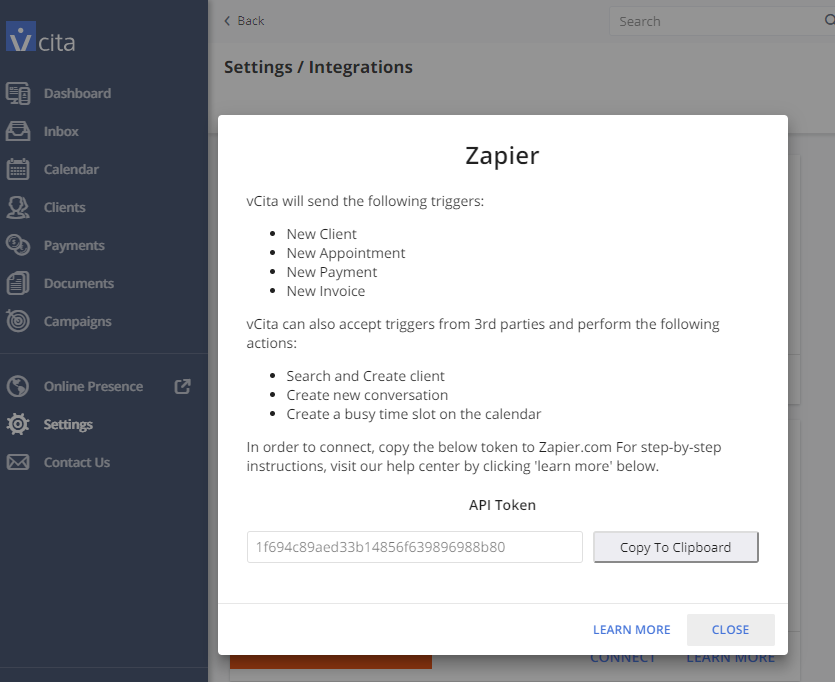The height and width of the screenshot is (682, 835).
Task: Go to the Calendar icon
Action: point(18,169)
